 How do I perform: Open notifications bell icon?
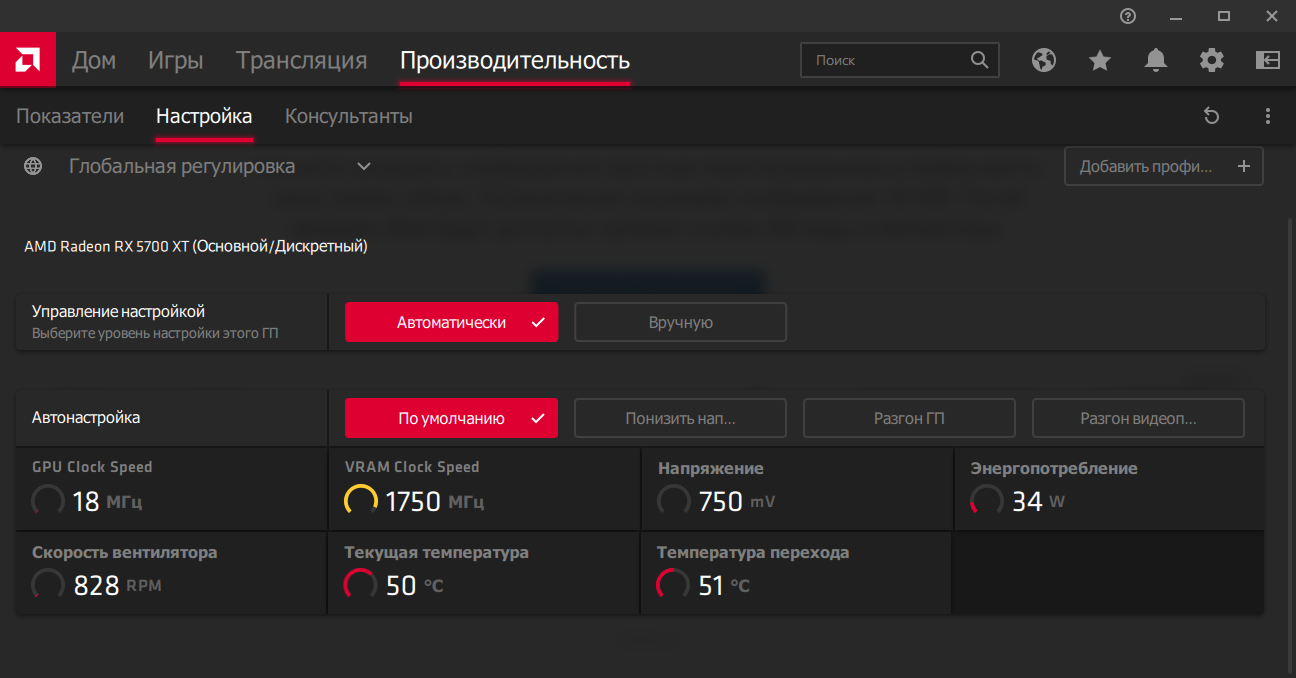point(1156,61)
